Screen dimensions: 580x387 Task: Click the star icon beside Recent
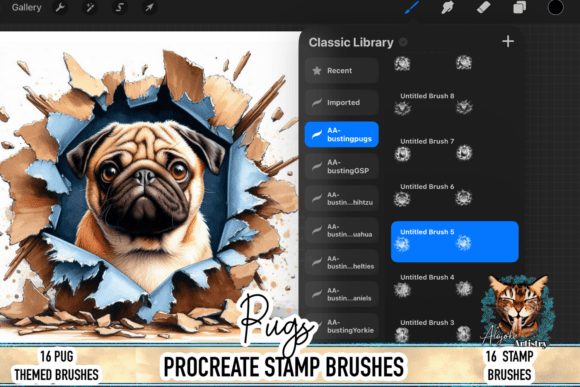[x=317, y=70]
